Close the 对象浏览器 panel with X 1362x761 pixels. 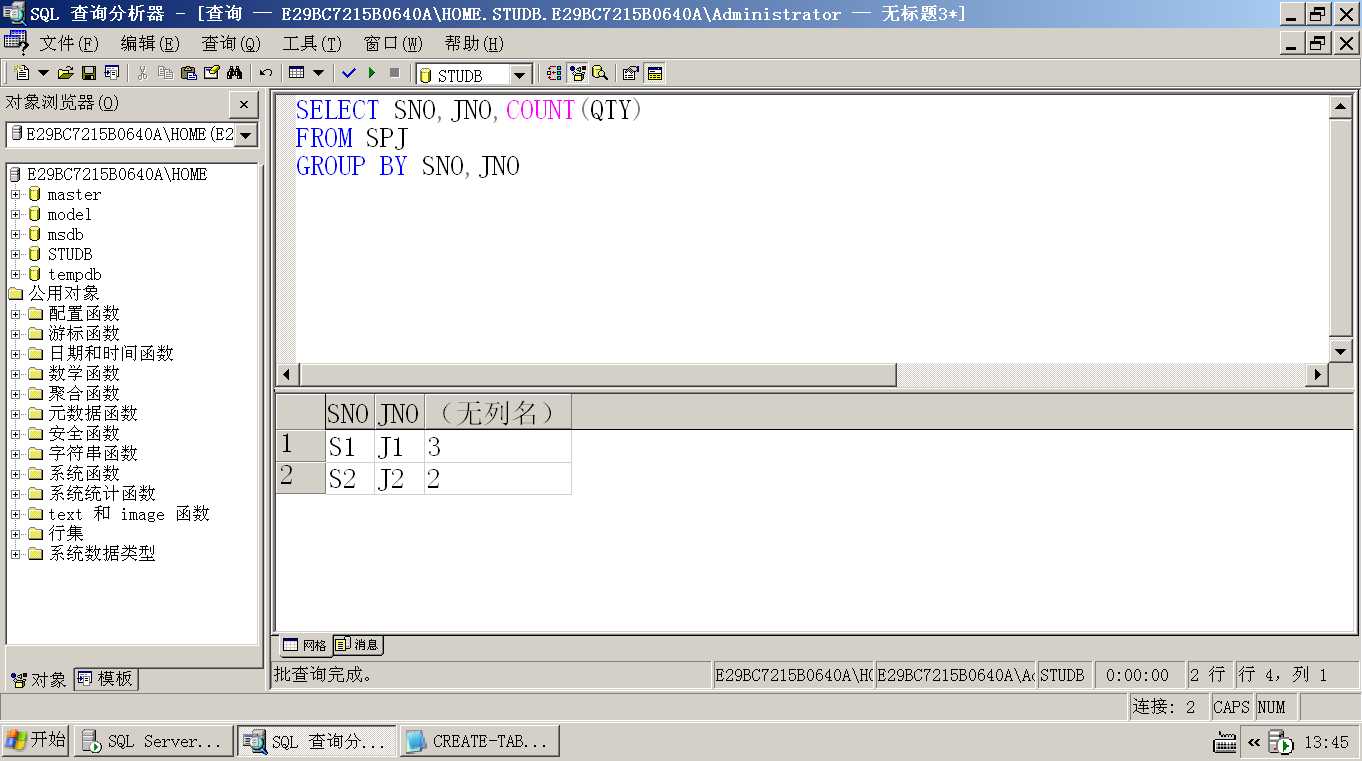[244, 104]
